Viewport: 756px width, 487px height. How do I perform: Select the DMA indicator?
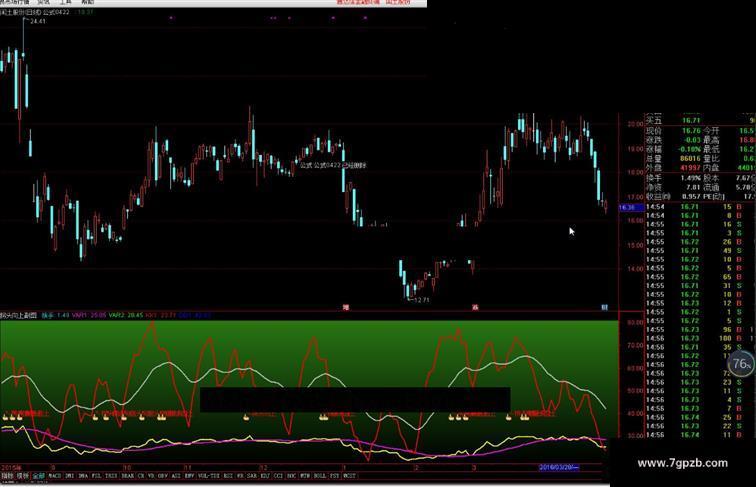point(83,476)
